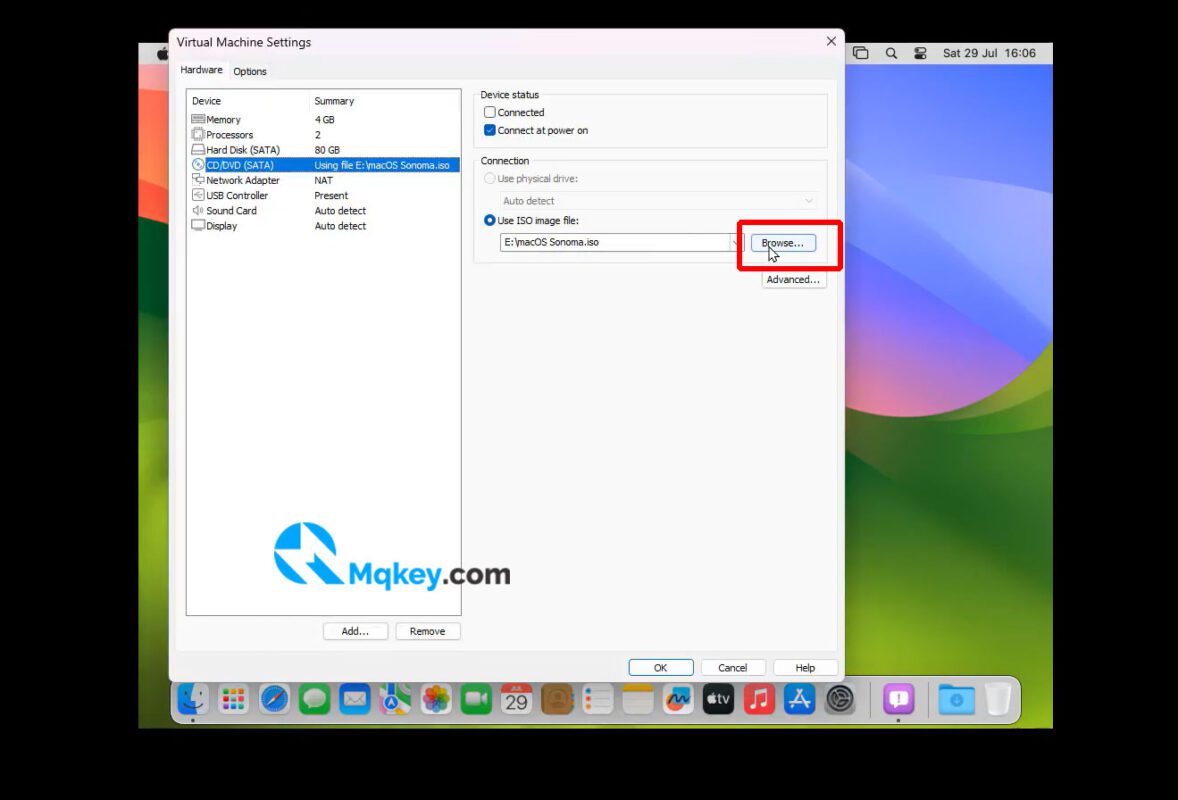Viewport: 1178px width, 800px height.
Task: Click the Hard Disk drive icon
Action: [x=198, y=149]
